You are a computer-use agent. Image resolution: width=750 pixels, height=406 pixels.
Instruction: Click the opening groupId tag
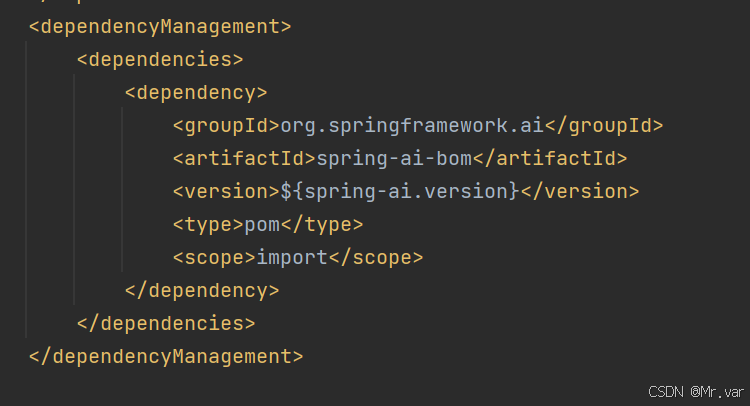point(226,126)
